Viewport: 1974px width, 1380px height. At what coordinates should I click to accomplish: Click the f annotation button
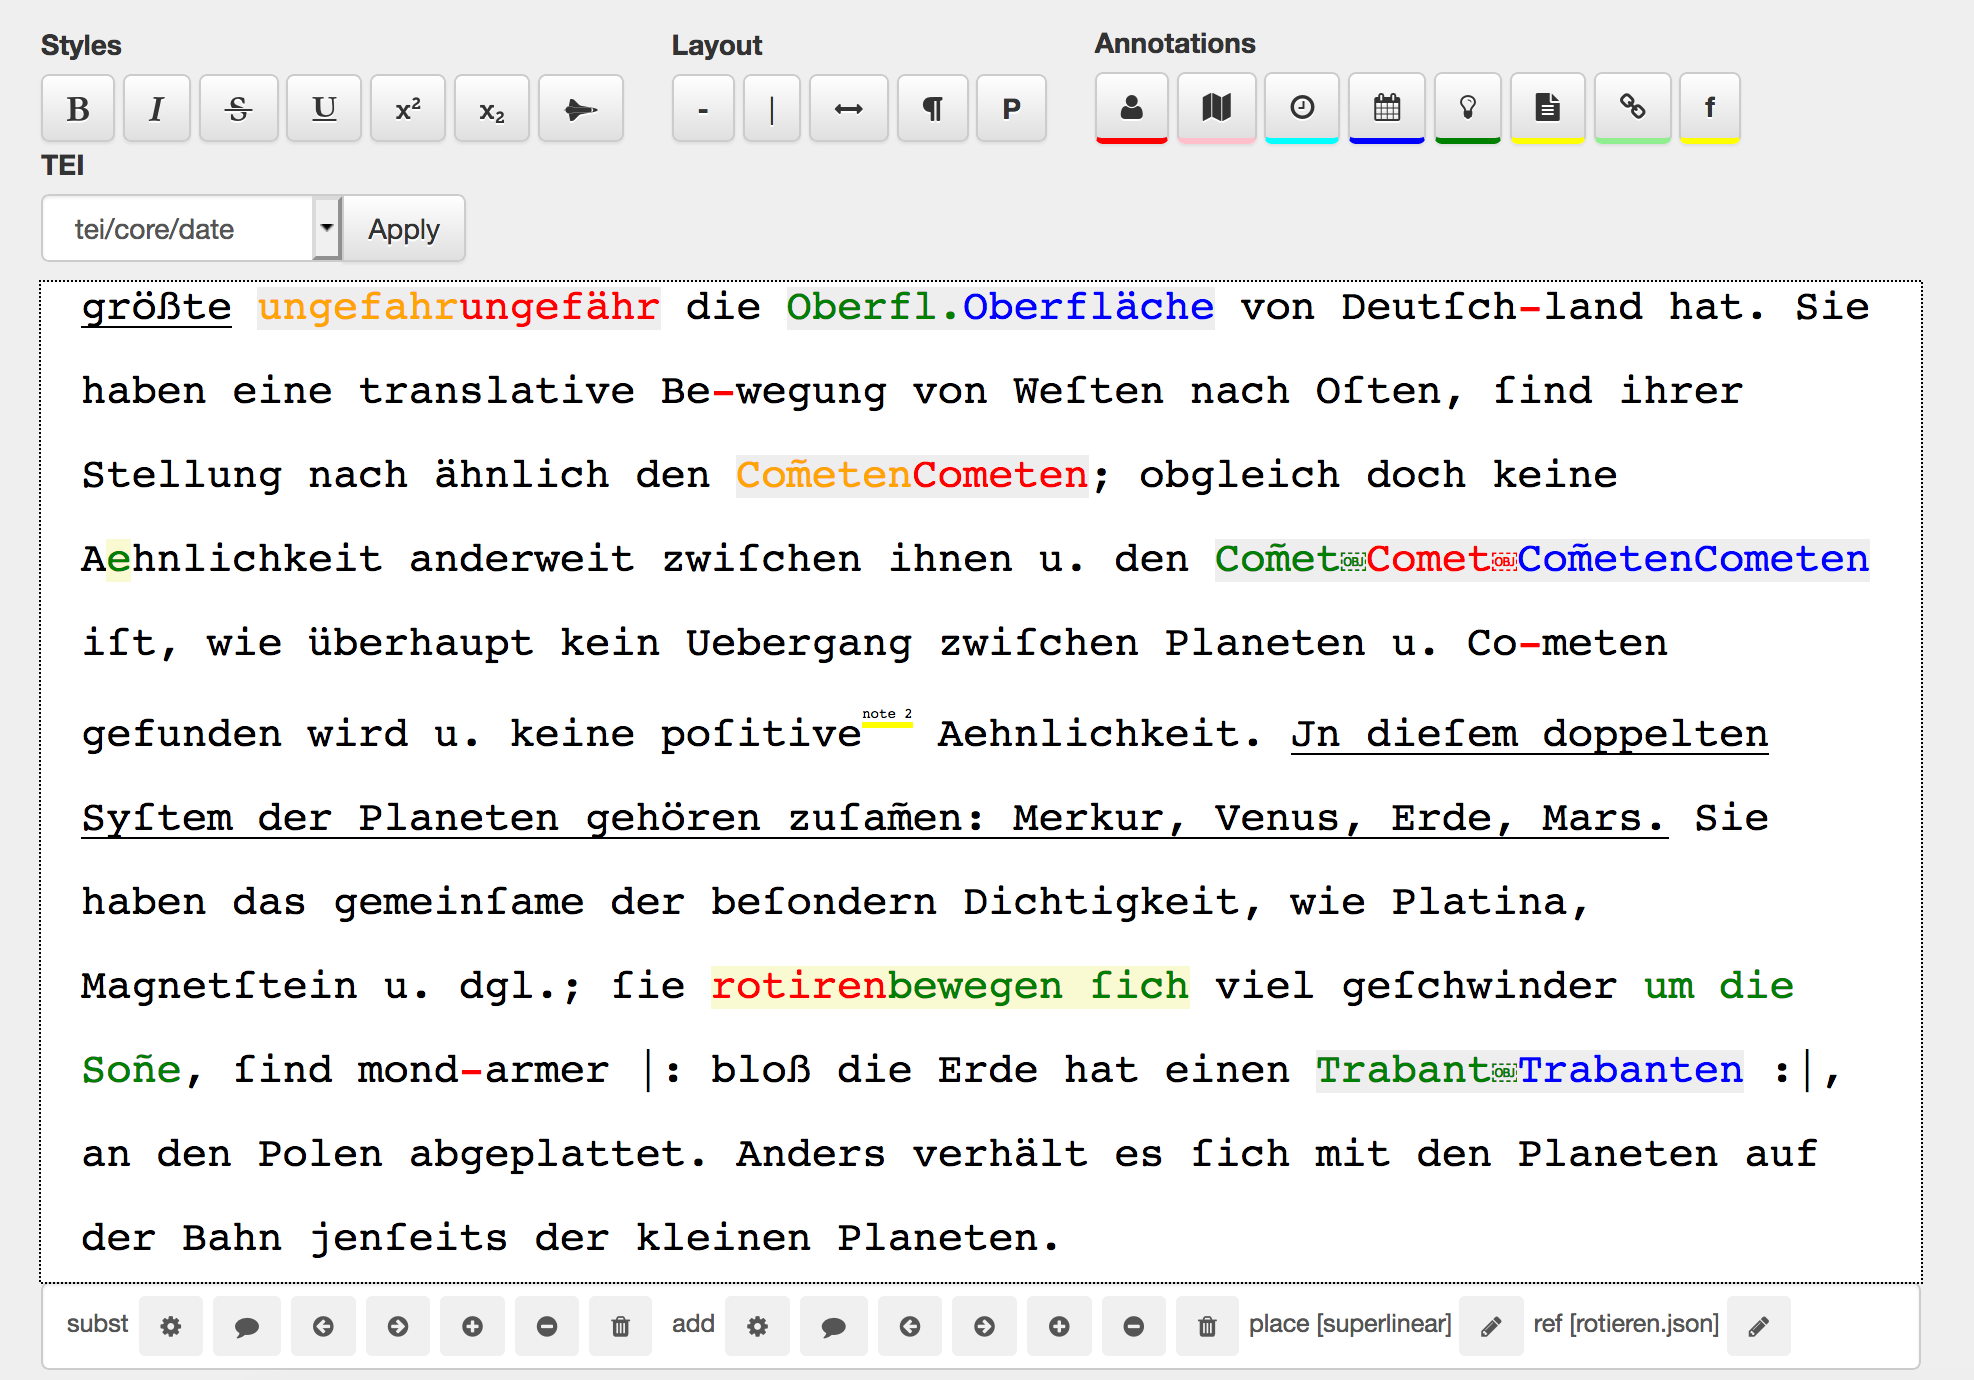click(1710, 107)
